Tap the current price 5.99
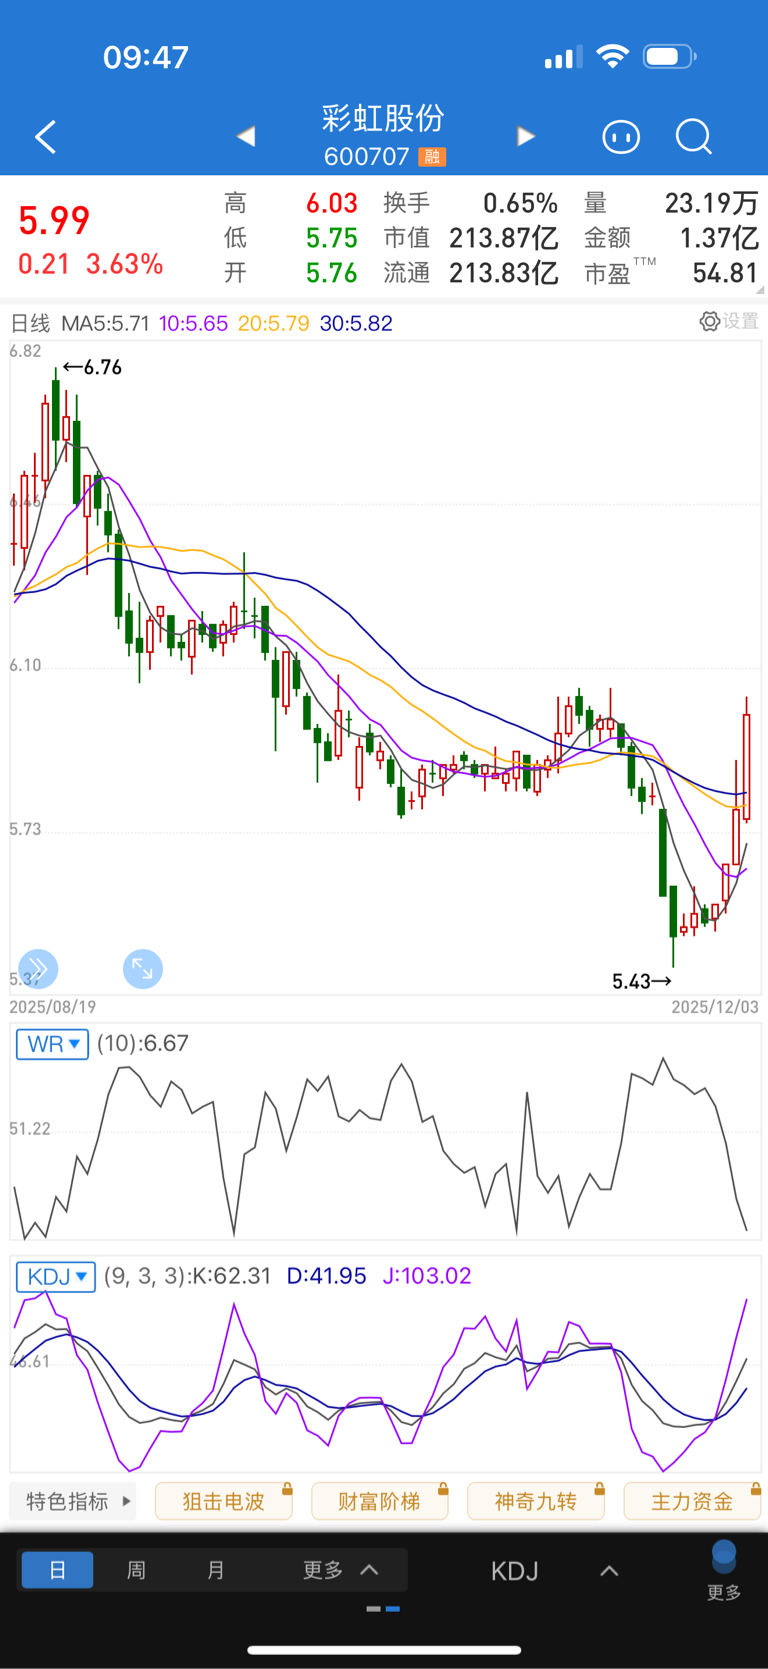This screenshot has width=768, height=1669. click(54, 220)
